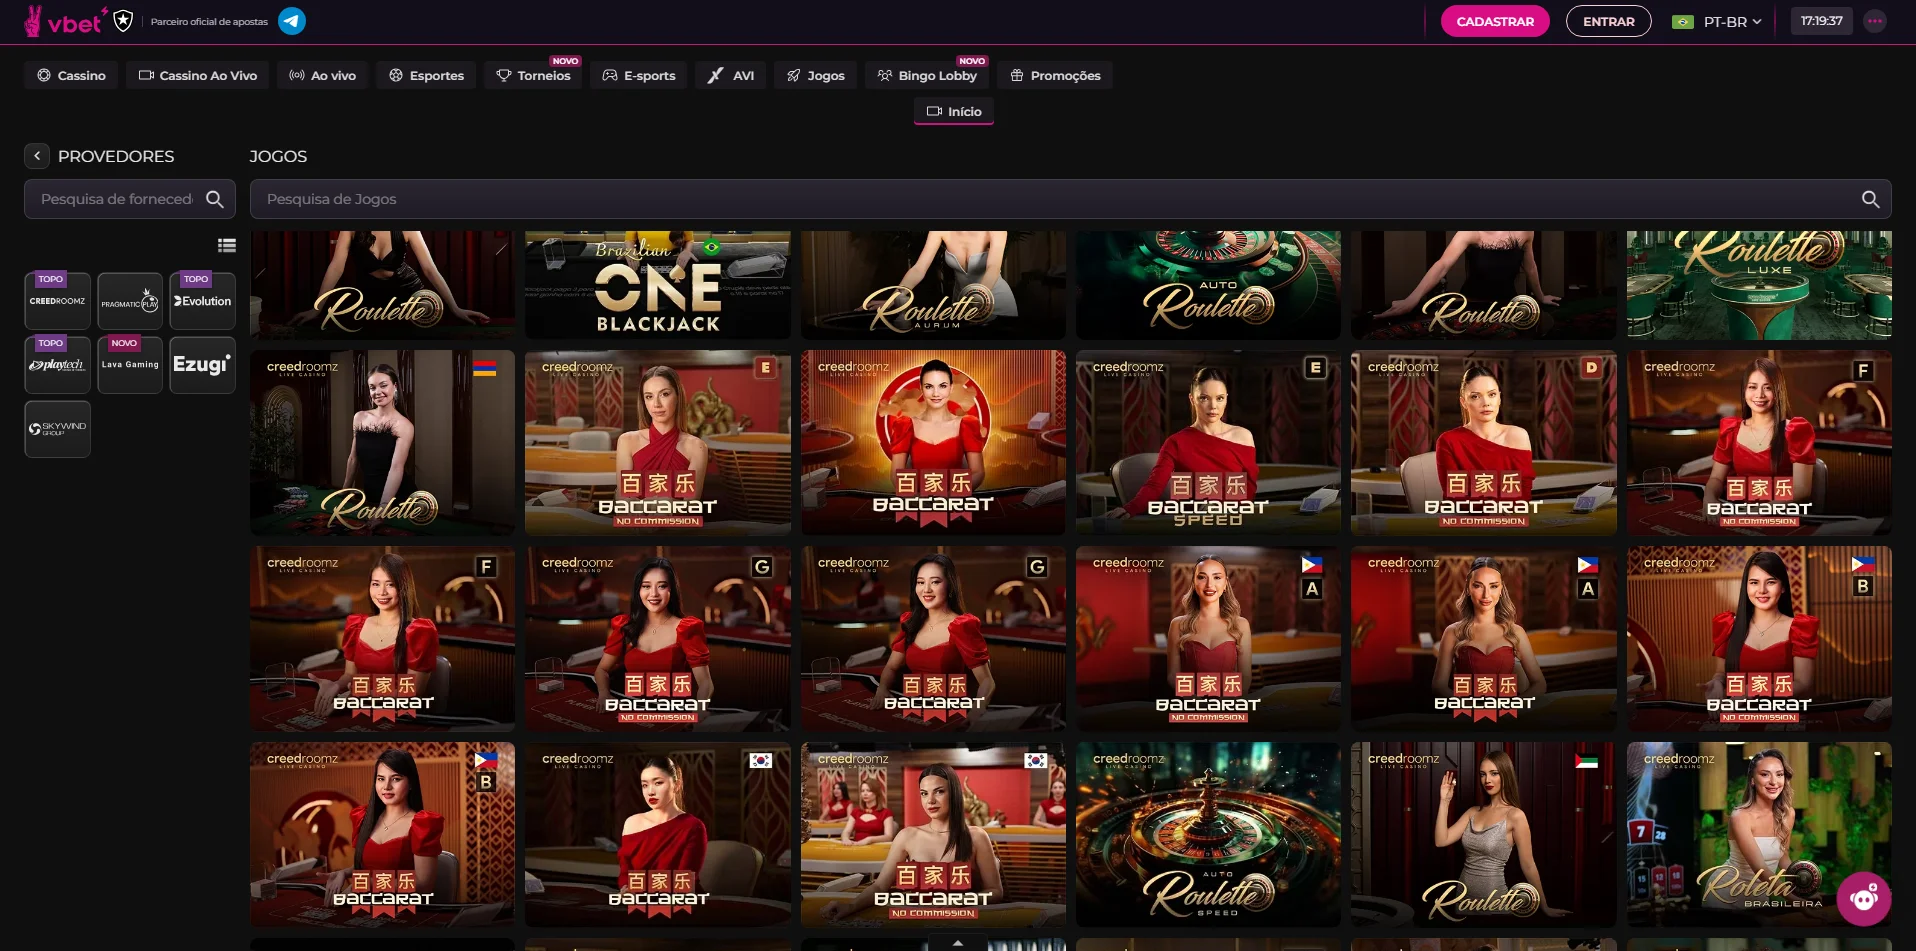The height and width of the screenshot is (951, 1916).
Task: Select the Creedroomz provider
Action: click(58, 301)
